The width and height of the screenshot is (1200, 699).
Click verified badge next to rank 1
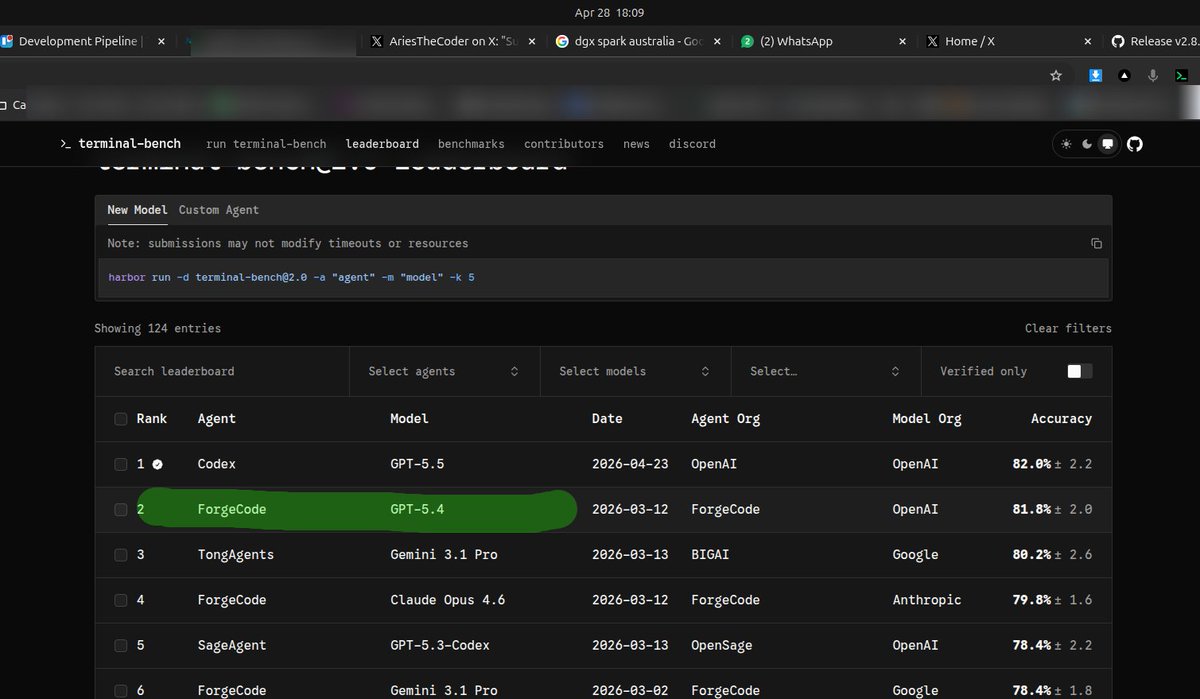(158, 464)
